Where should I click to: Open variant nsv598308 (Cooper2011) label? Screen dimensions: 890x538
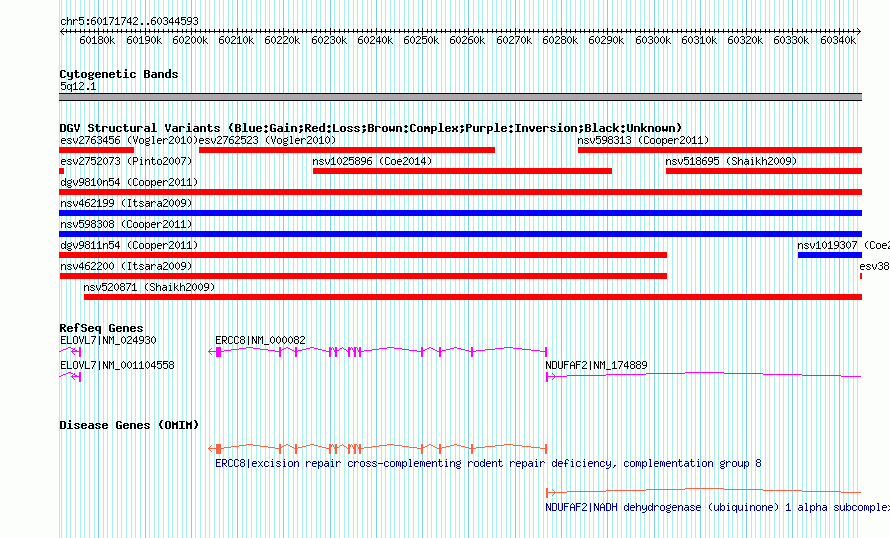pos(126,224)
